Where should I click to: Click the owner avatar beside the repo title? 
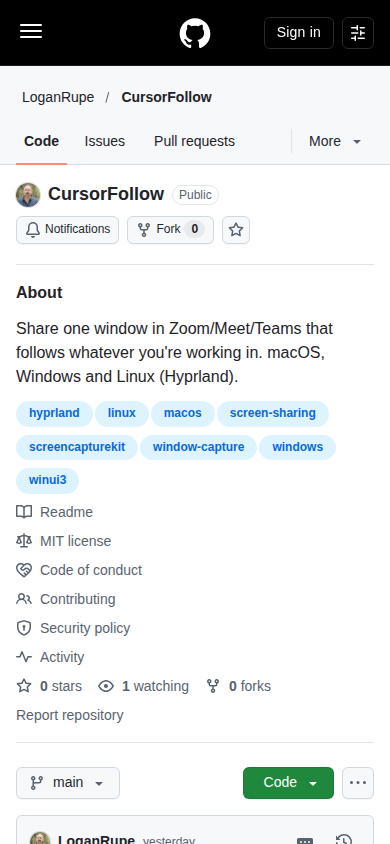[28, 195]
